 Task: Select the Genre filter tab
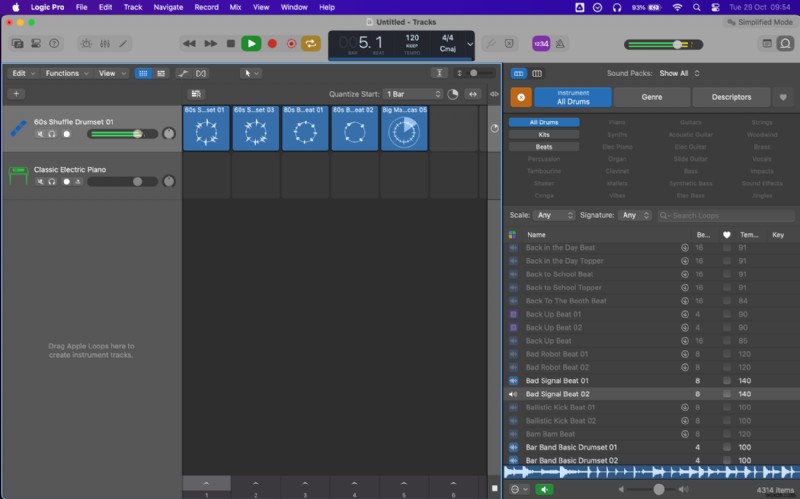click(652, 97)
